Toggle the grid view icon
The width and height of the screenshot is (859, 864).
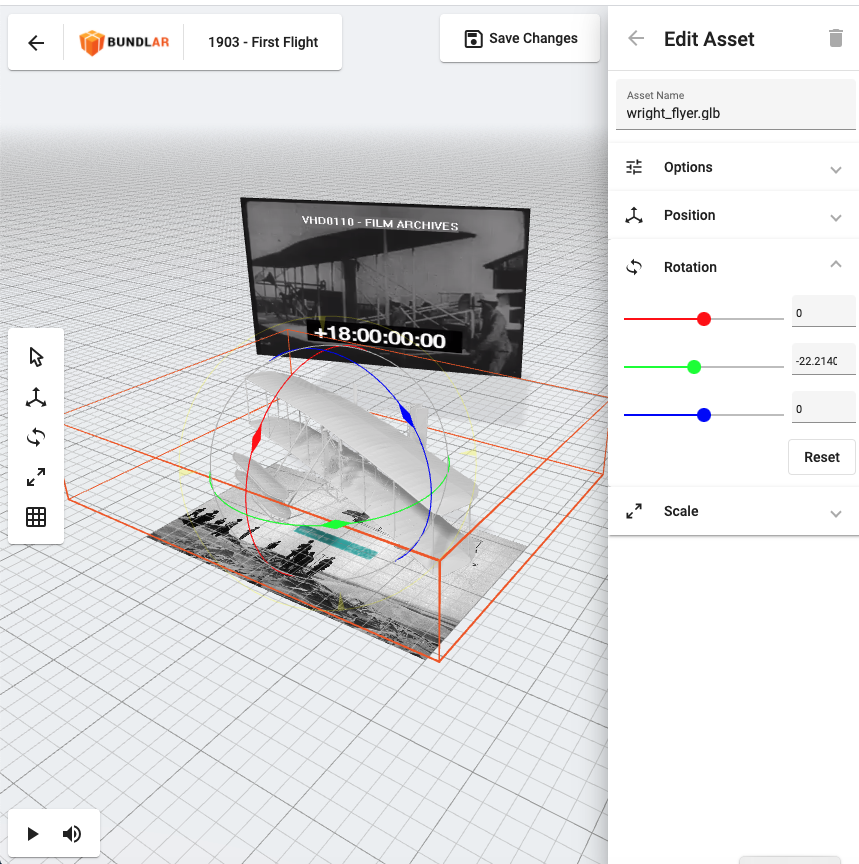[x=35, y=516]
